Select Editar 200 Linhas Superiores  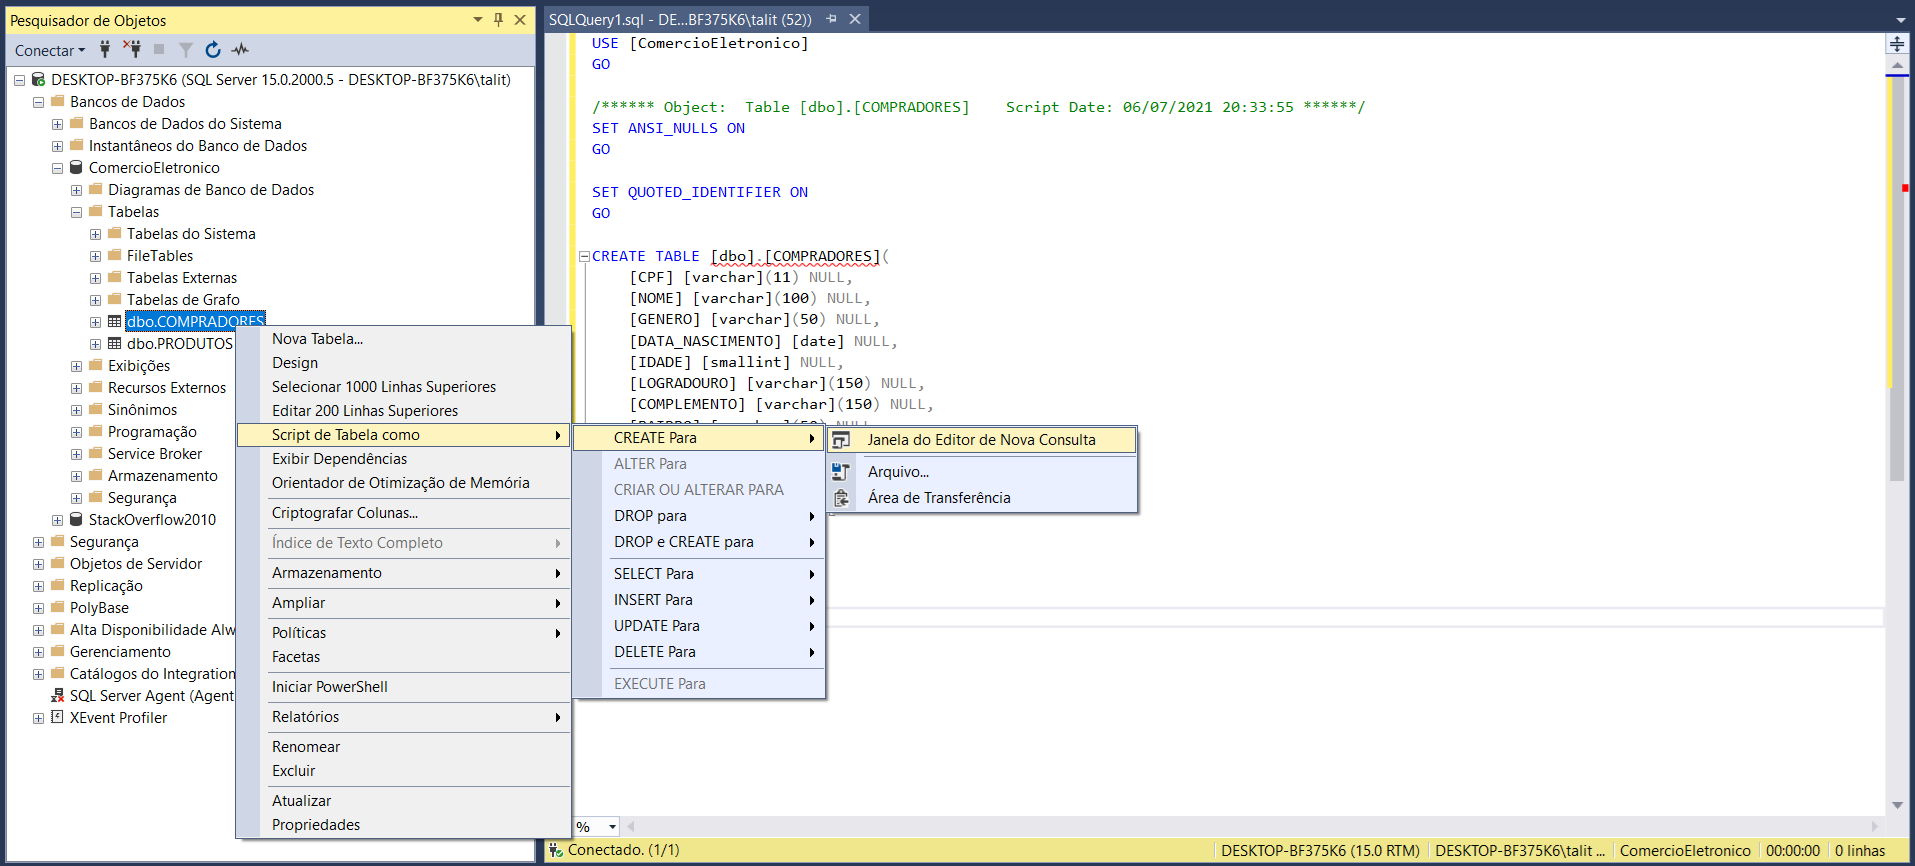(403, 411)
